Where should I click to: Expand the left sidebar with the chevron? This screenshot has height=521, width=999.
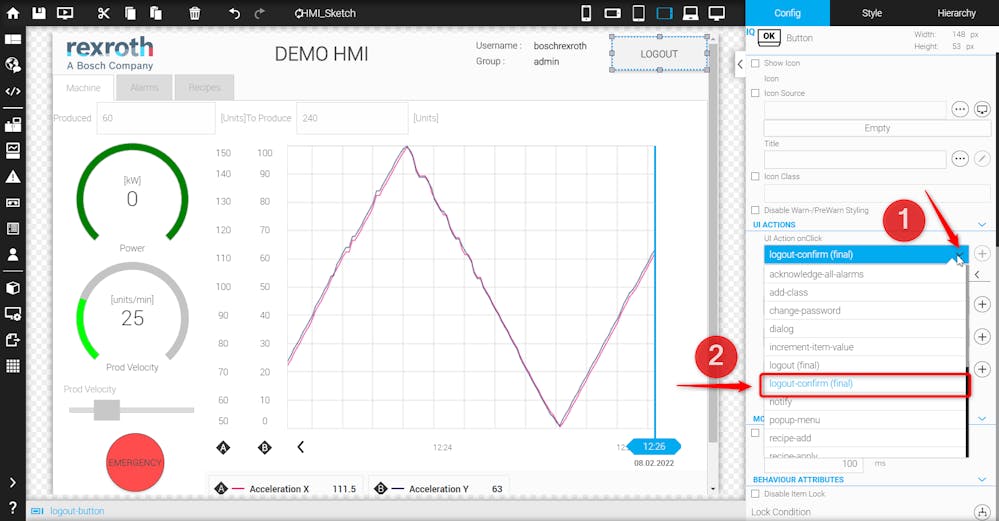pyautogui.click(x=13, y=482)
